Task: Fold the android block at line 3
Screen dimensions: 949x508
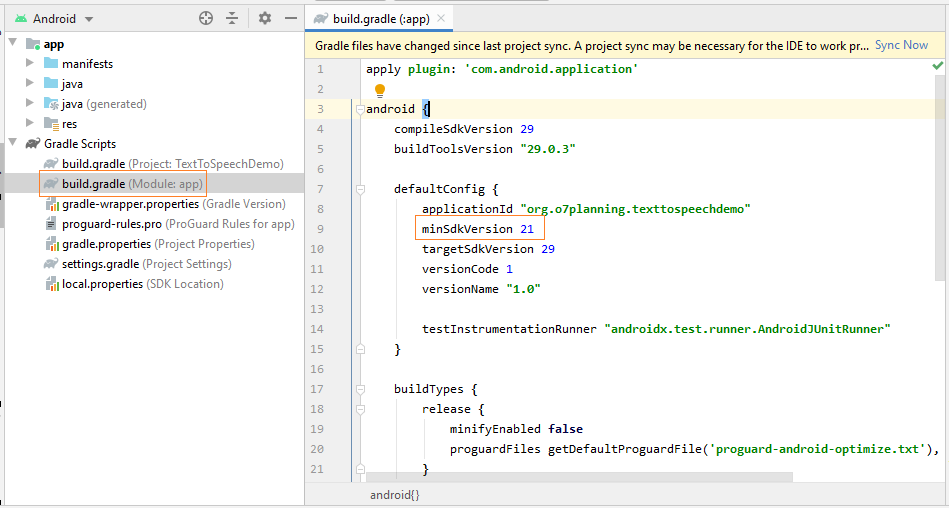Action: pos(360,110)
